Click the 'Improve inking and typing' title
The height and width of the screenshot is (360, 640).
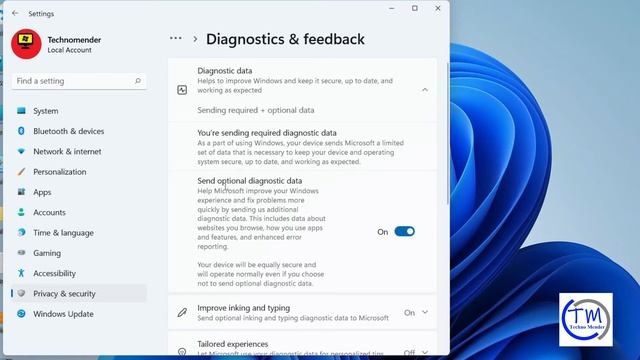point(244,308)
